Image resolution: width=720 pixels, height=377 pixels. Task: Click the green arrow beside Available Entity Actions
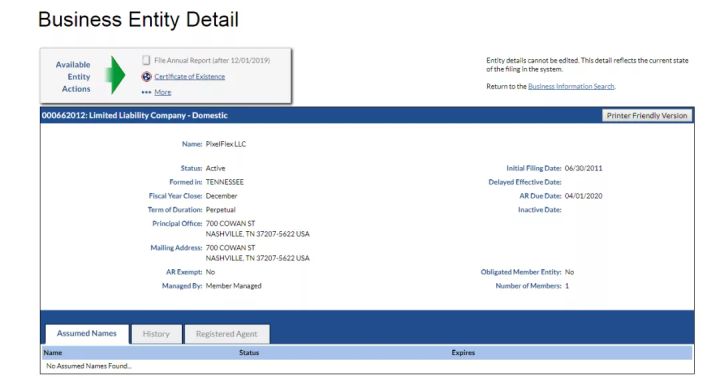point(115,75)
